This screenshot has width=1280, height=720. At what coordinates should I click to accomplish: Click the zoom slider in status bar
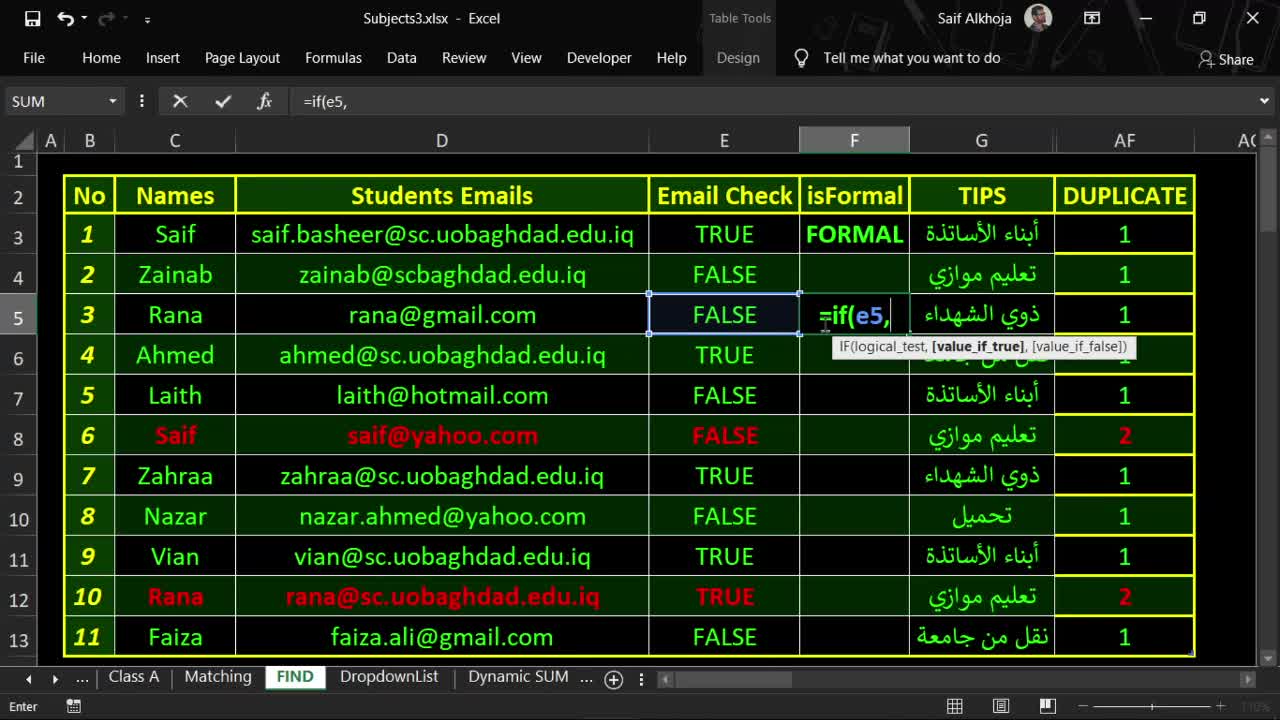point(1152,707)
